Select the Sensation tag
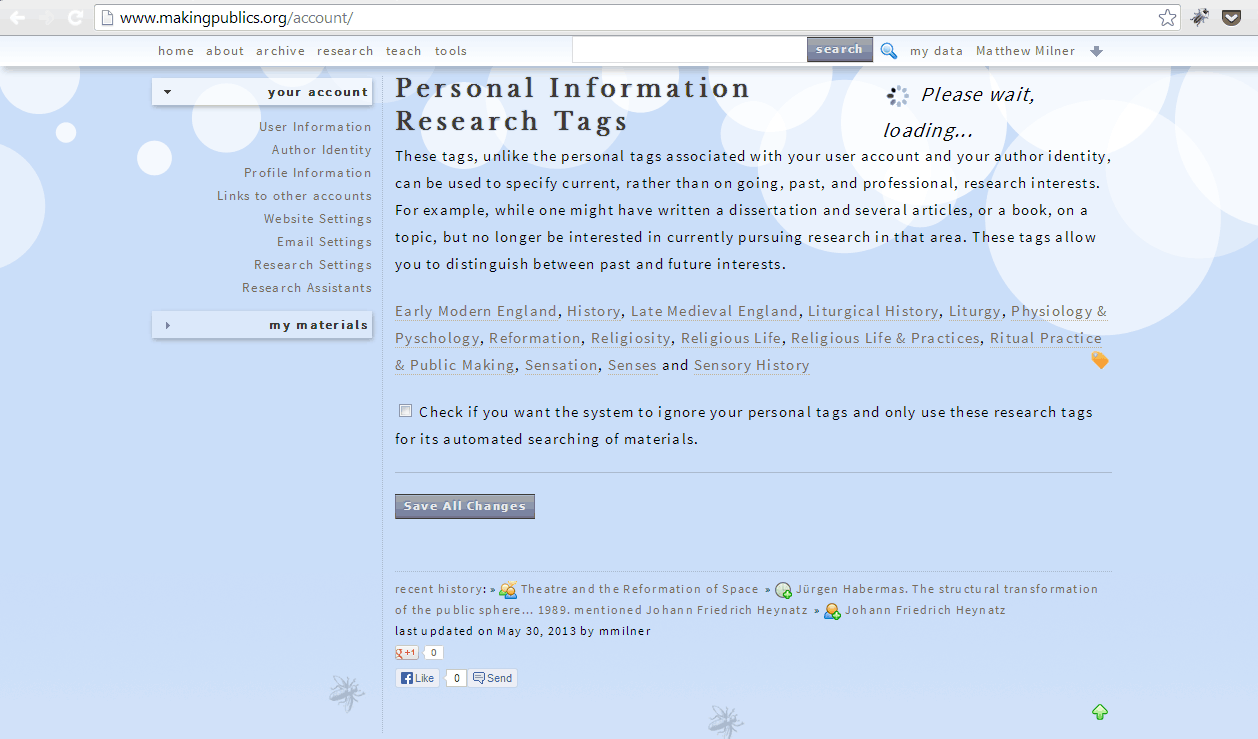 coord(562,365)
